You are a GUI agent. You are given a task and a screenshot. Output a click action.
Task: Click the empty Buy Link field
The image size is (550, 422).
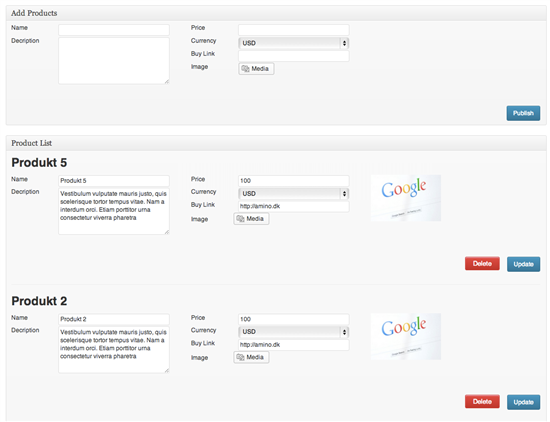point(294,56)
